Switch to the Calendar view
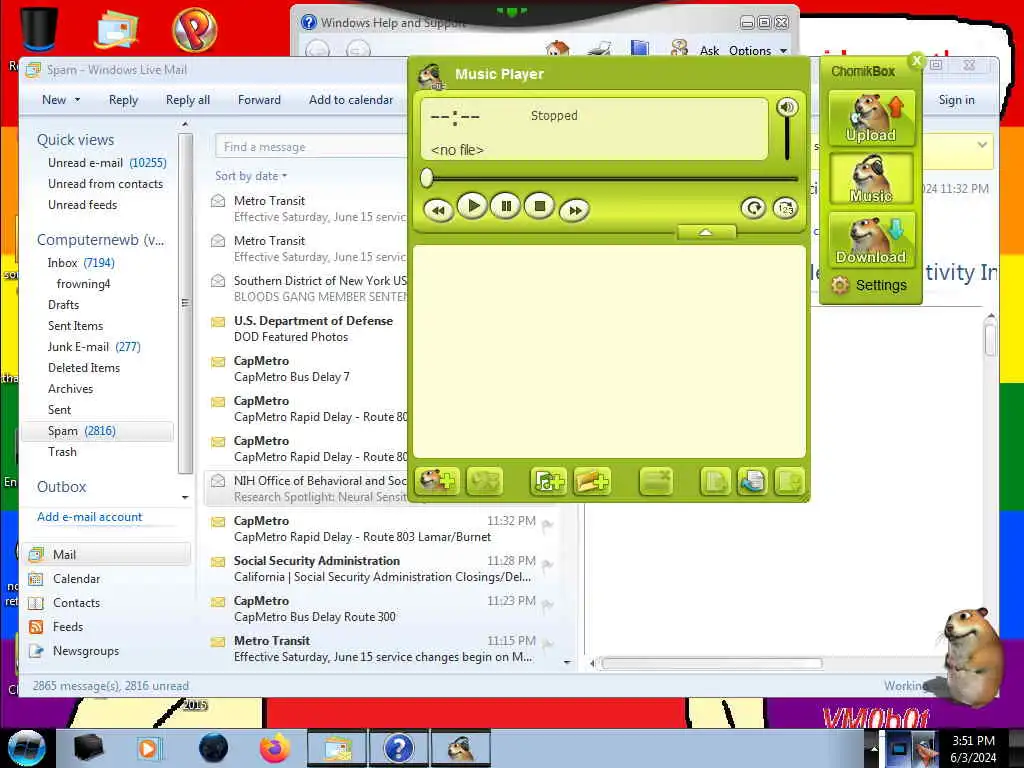 (x=76, y=579)
